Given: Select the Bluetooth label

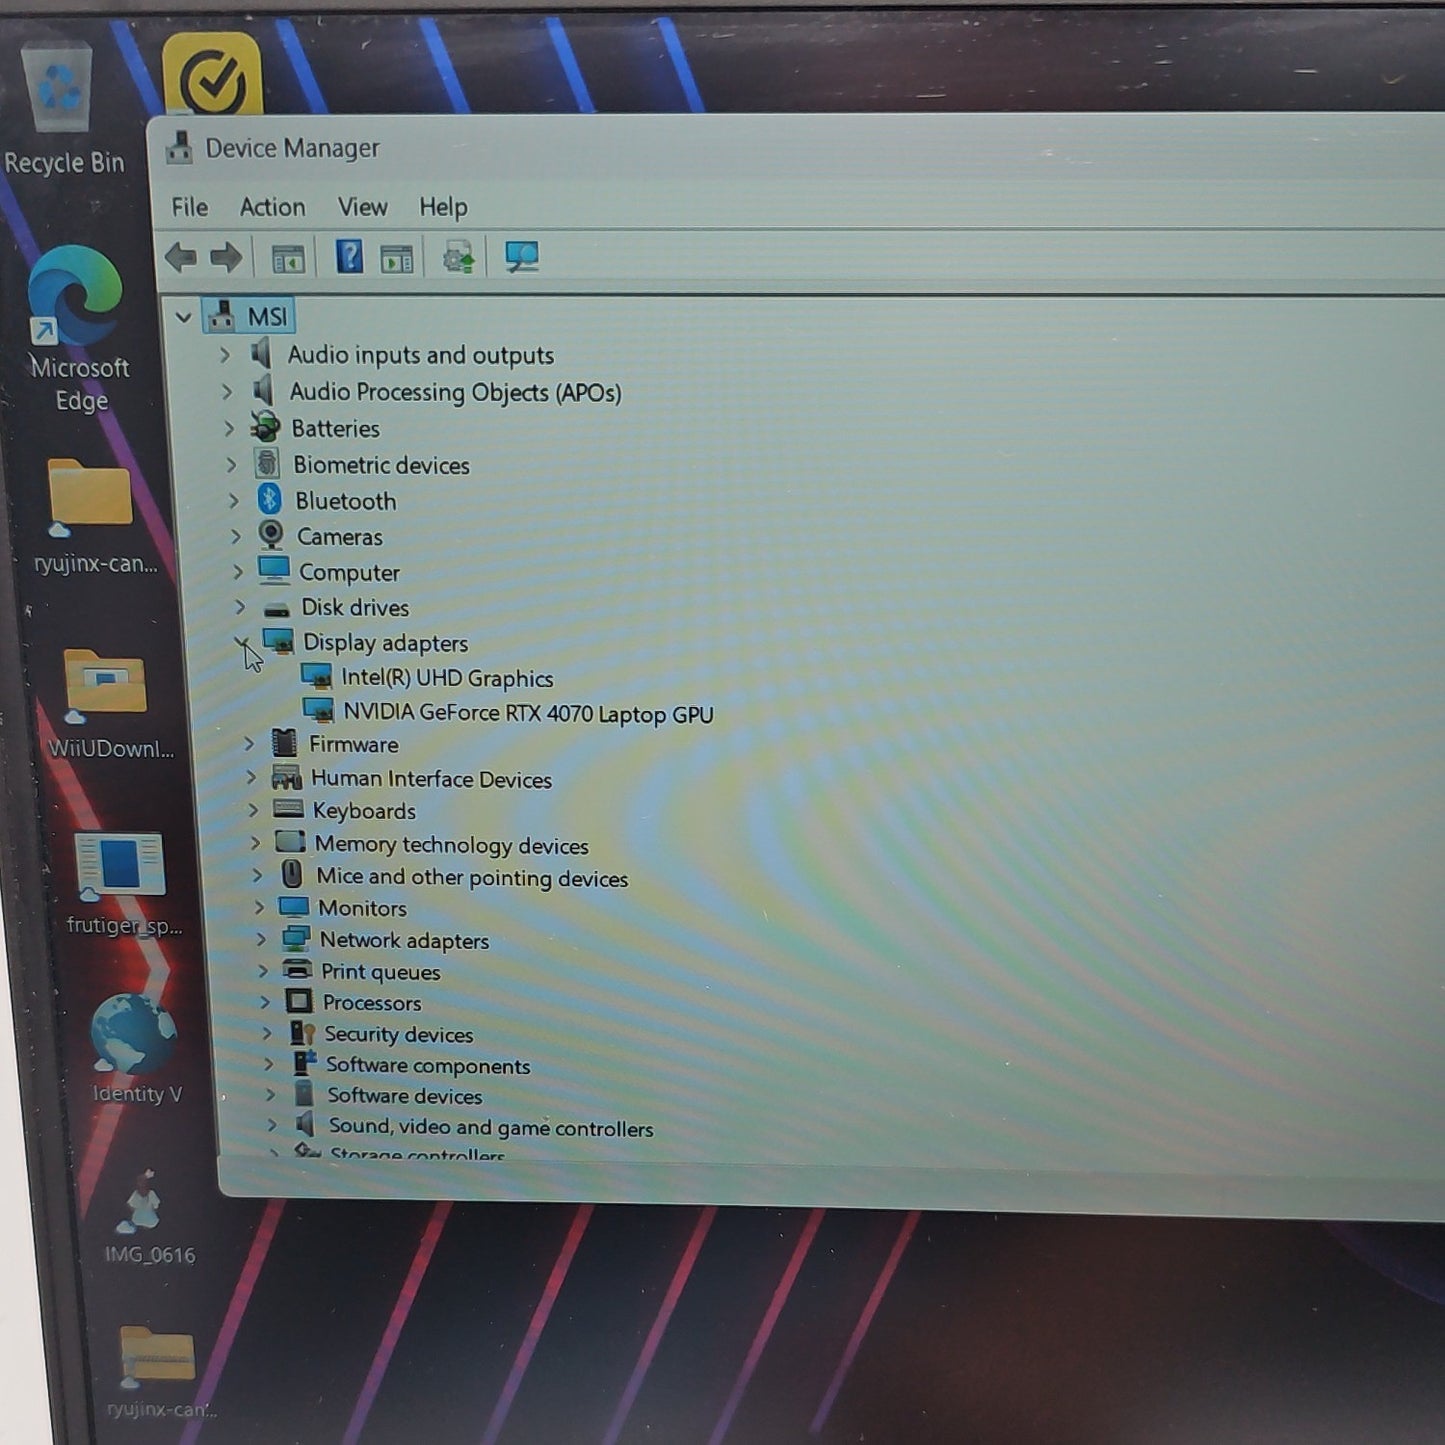Looking at the screenshot, I should 345,501.
